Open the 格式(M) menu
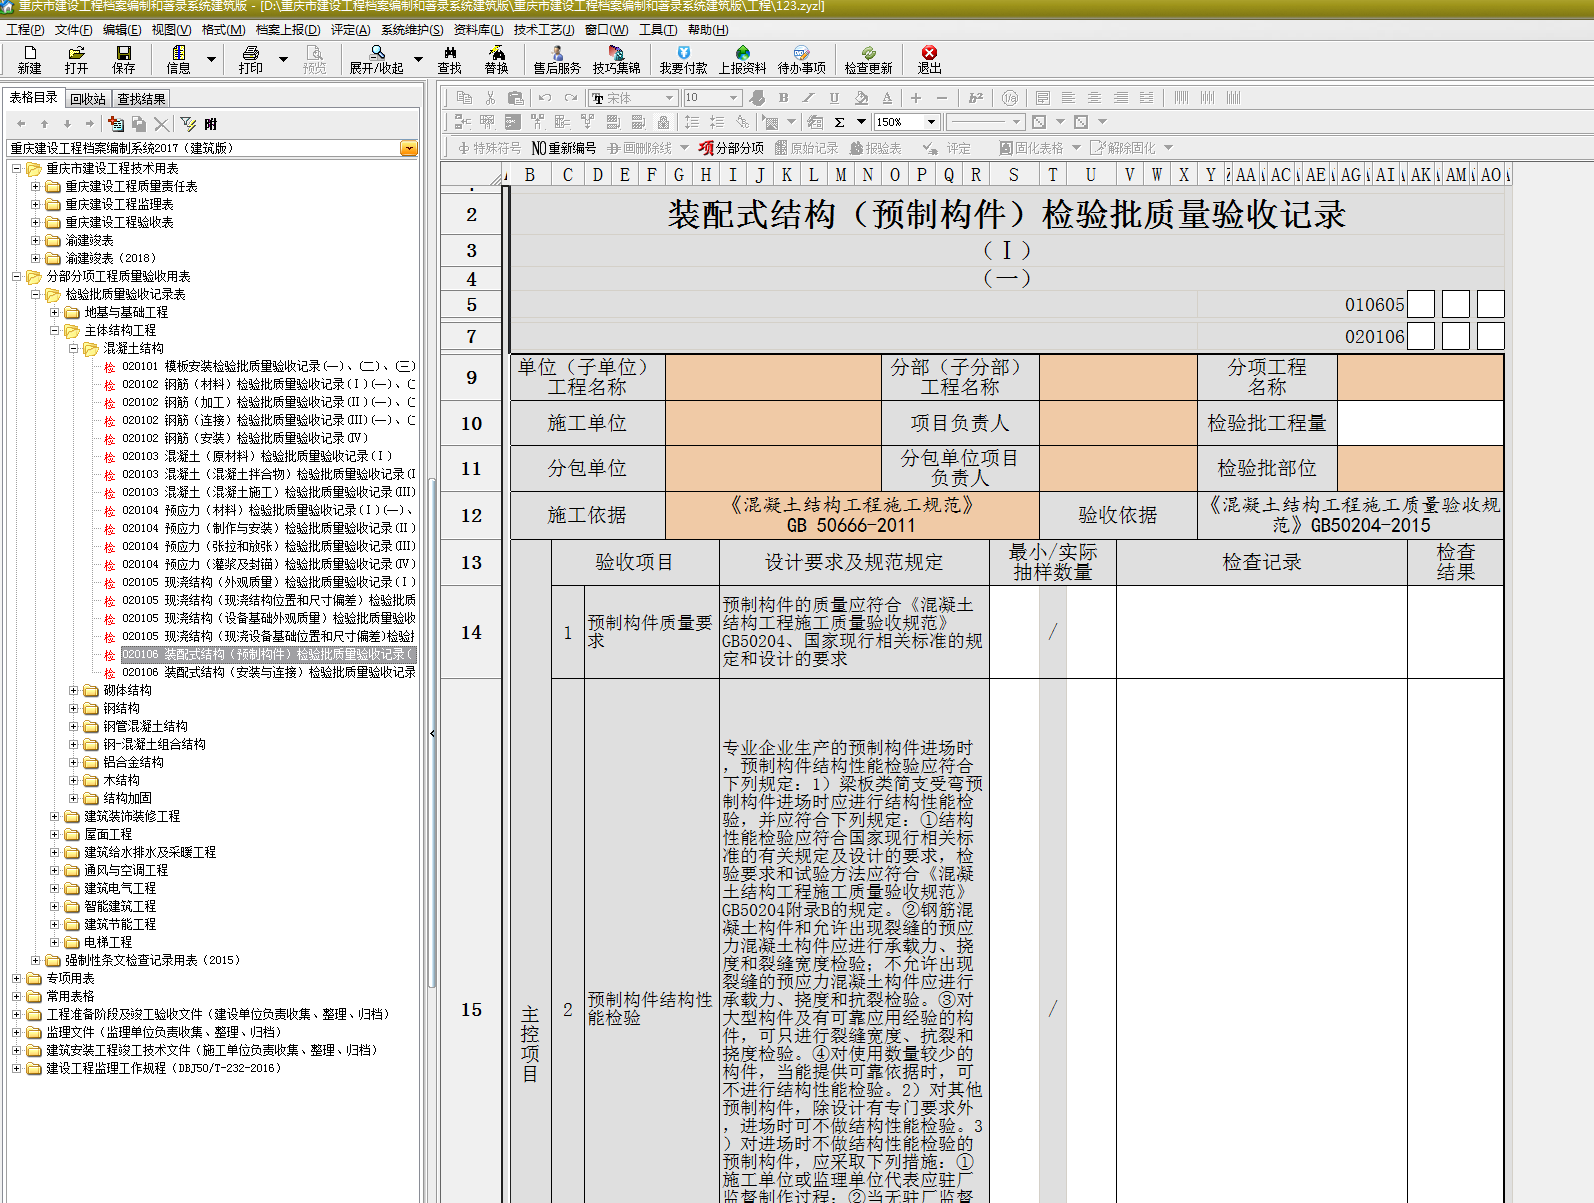The height and width of the screenshot is (1203, 1594). [x=223, y=30]
